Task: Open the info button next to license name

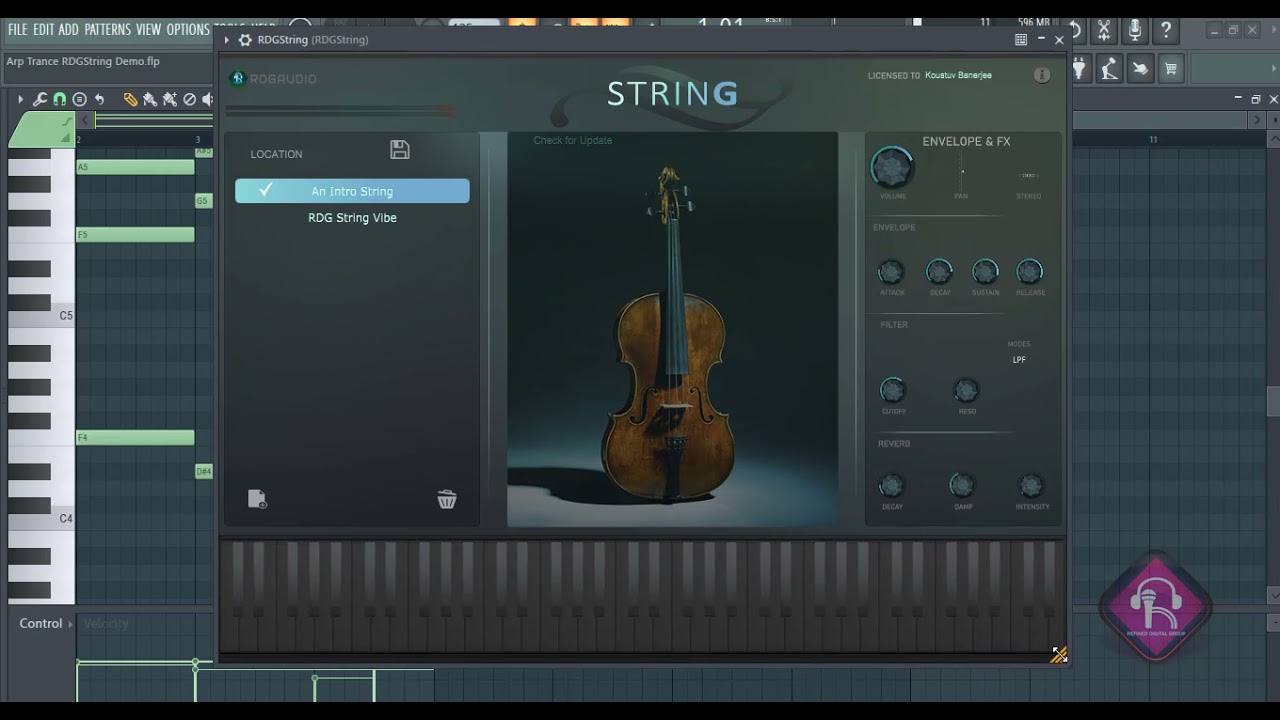Action: coord(1042,75)
